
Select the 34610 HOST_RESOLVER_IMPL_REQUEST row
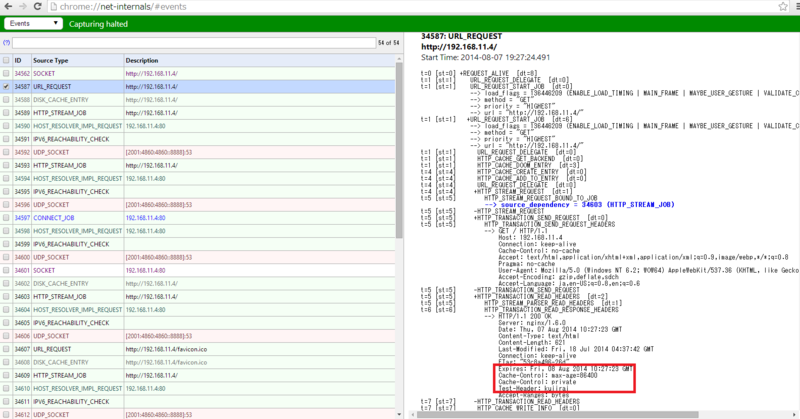(197, 388)
